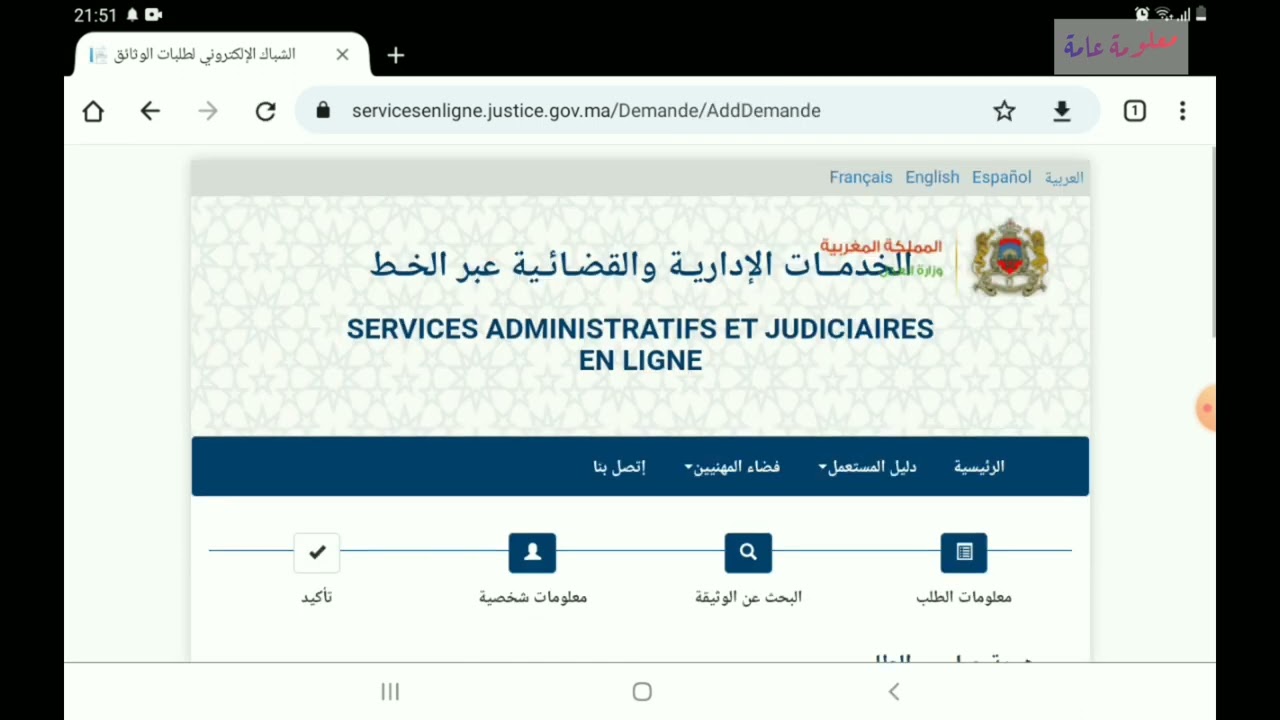Viewport: 1280px width, 720px height.
Task: Bookmark page with the star icon
Action: tap(1004, 111)
